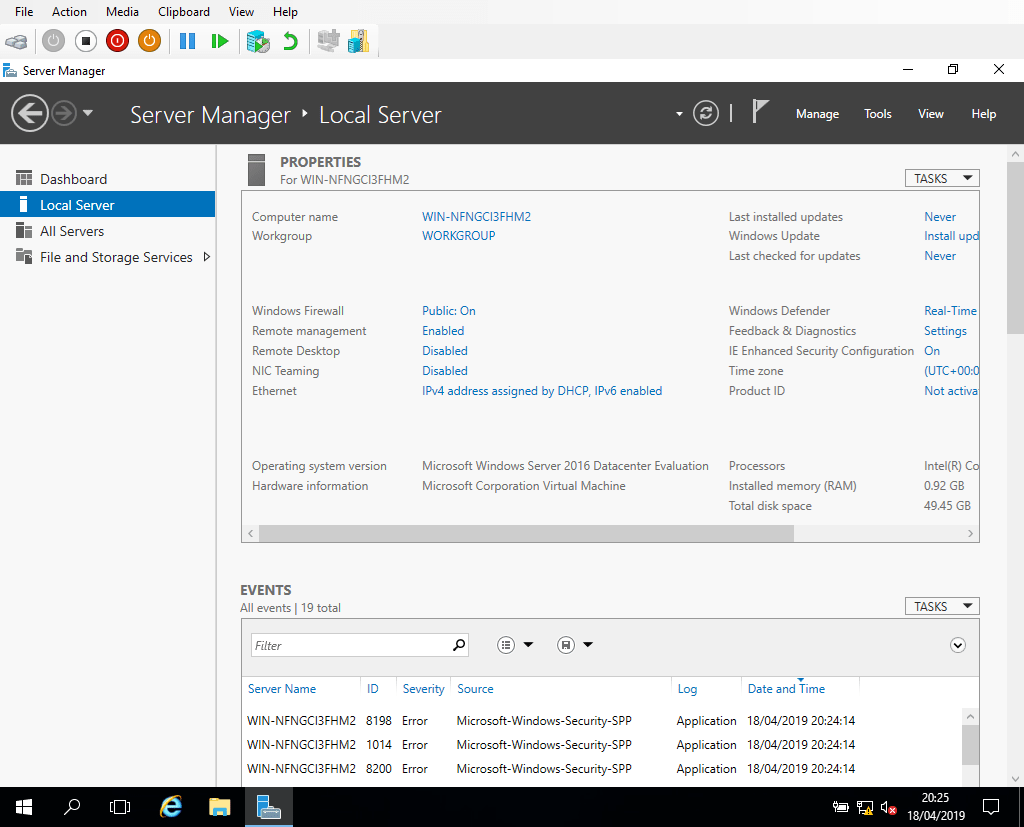Click the Properties horizontal scrollbar thumb
The width and height of the screenshot is (1024, 827).
pos(526,534)
